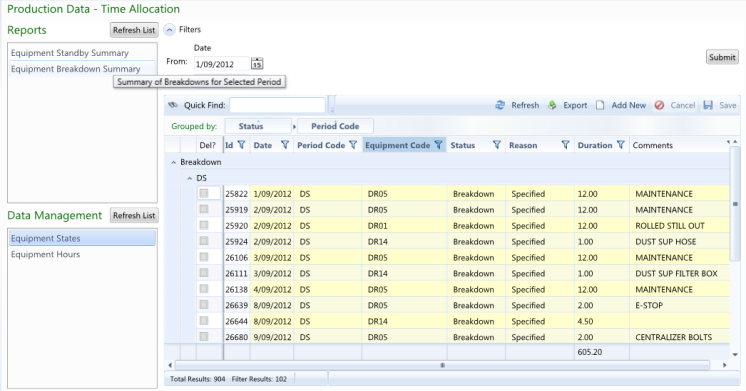Click the Cancel red circle icon
The width and height of the screenshot is (746, 391).
click(x=659, y=105)
